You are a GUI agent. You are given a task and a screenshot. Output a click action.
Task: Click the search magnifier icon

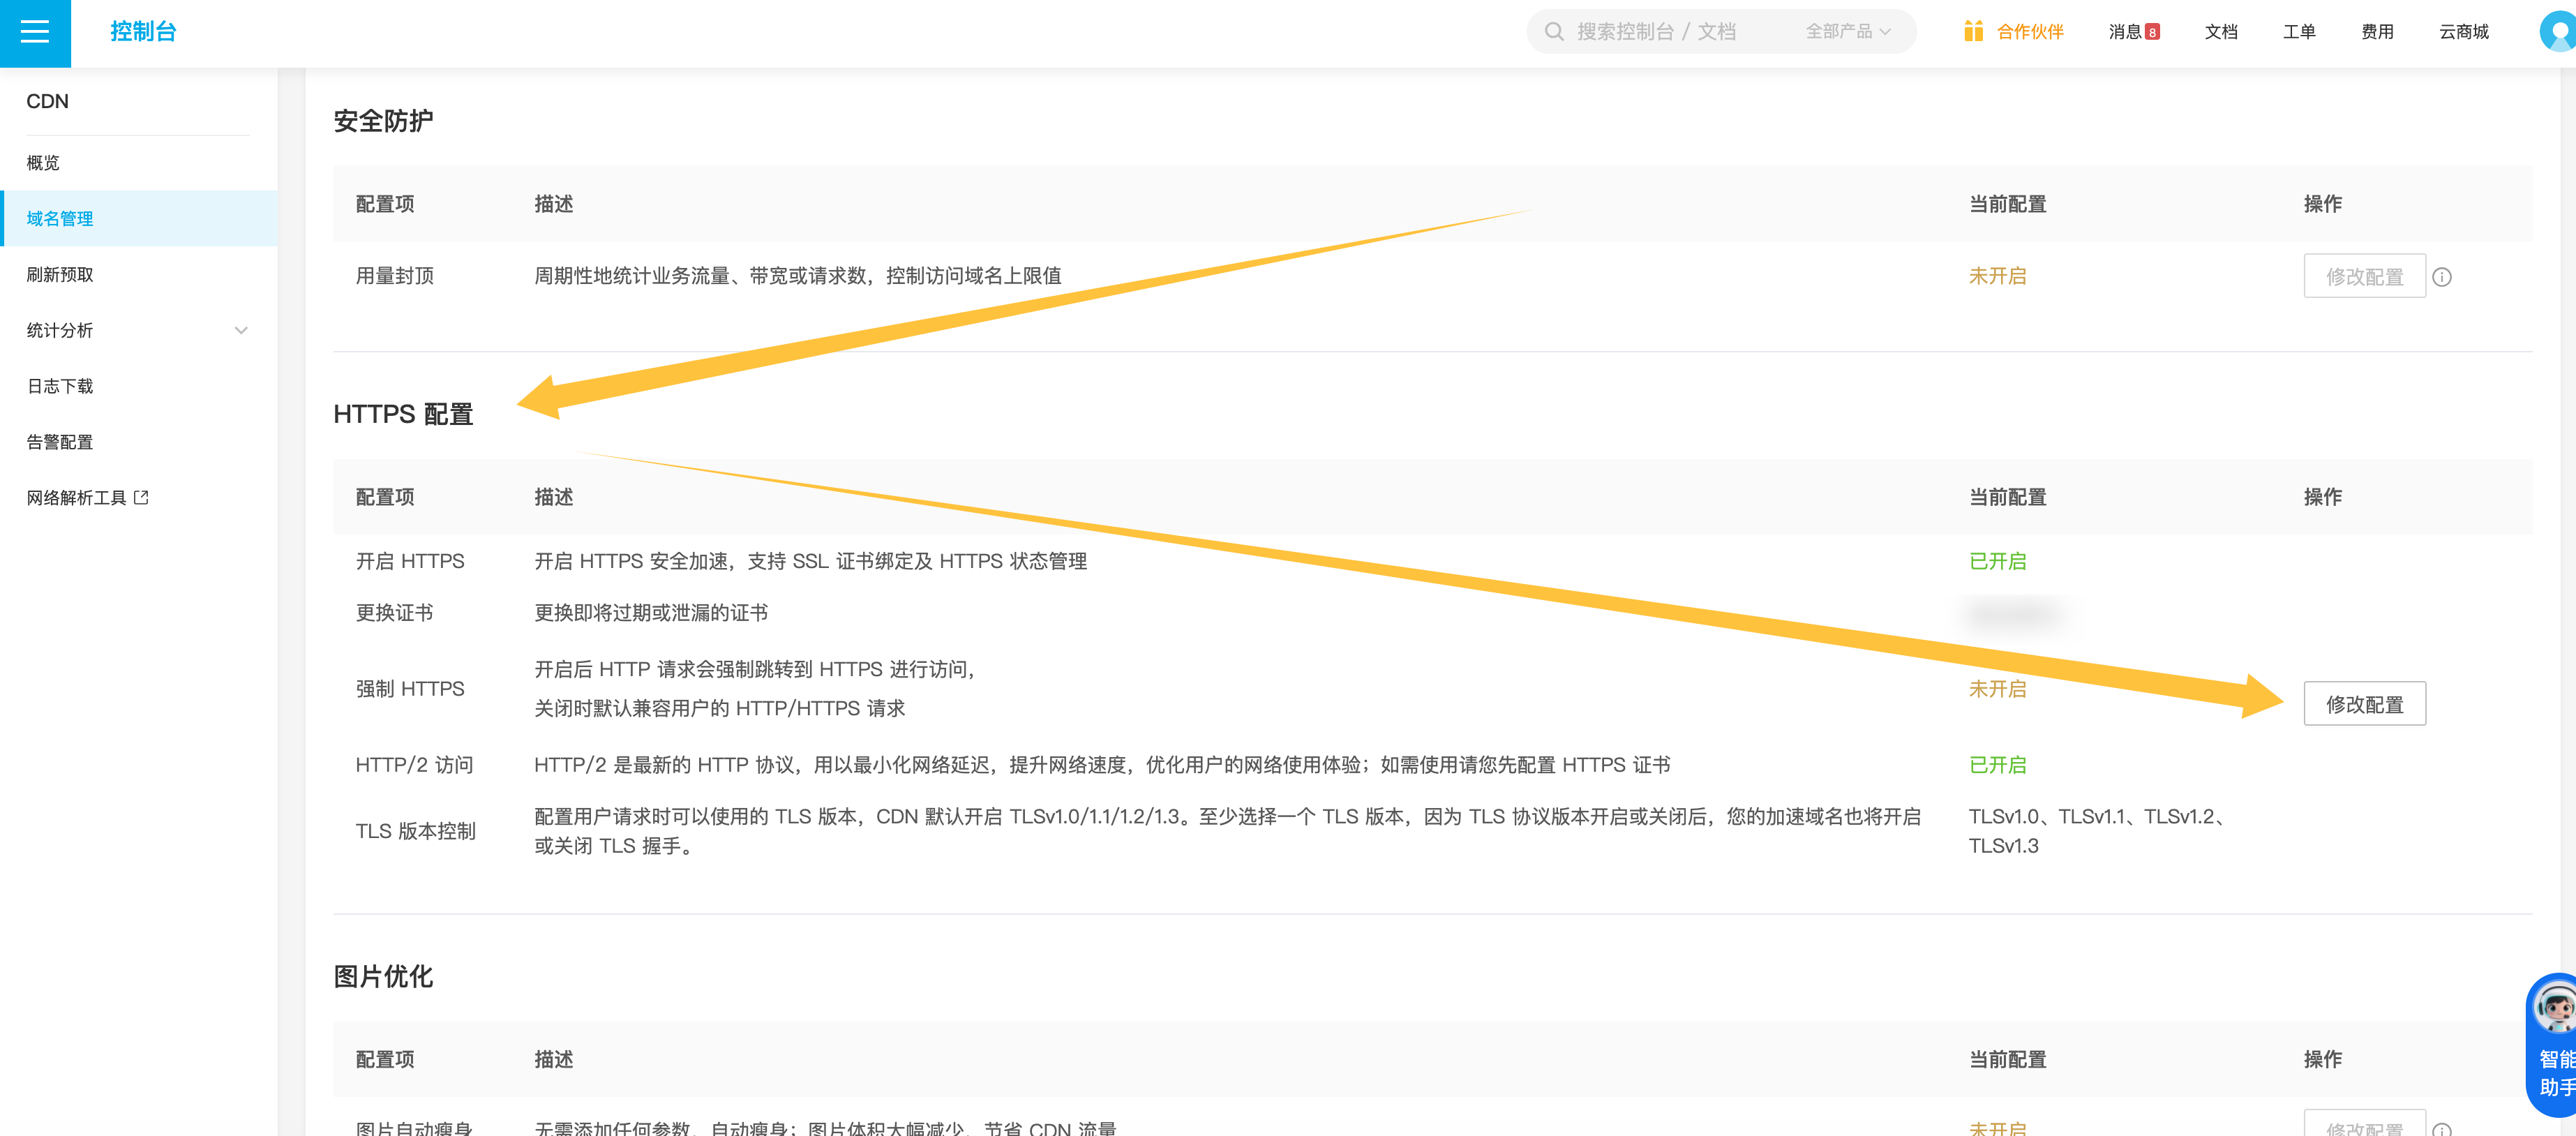click(x=1553, y=32)
